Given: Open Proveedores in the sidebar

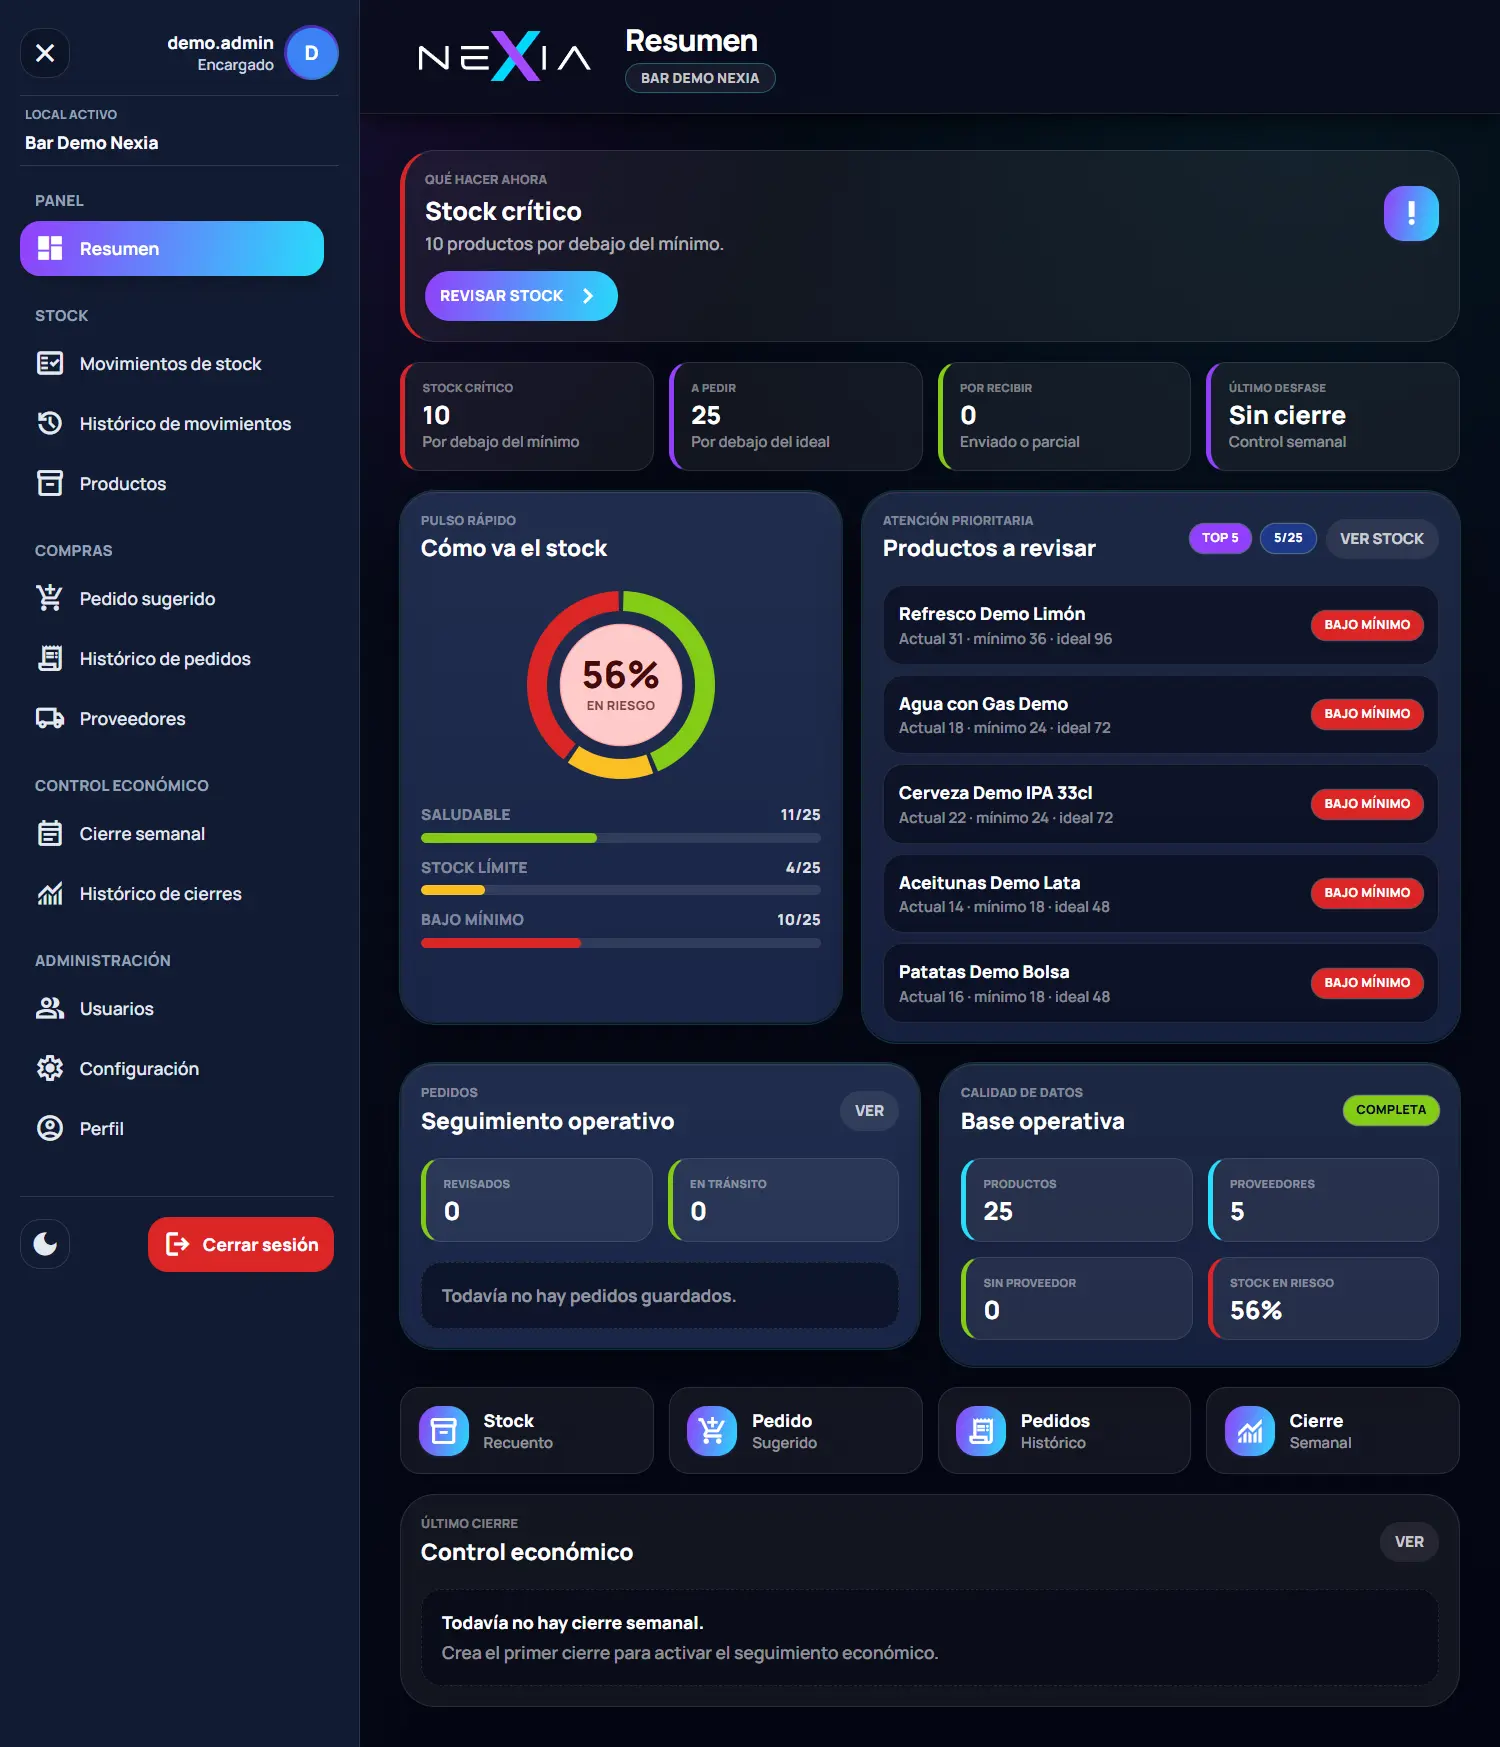Looking at the screenshot, I should (172, 718).
